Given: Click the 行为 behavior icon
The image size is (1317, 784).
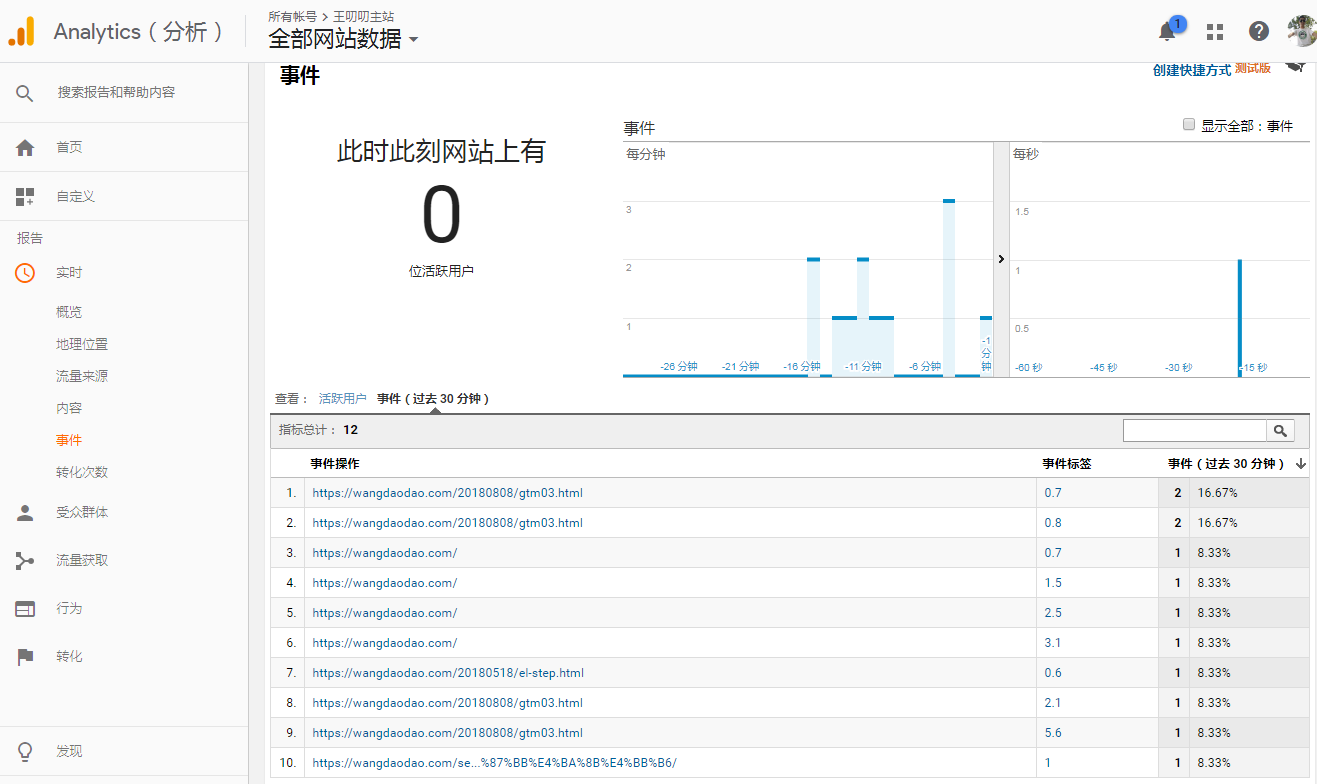Looking at the screenshot, I should (x=25, y=609).
